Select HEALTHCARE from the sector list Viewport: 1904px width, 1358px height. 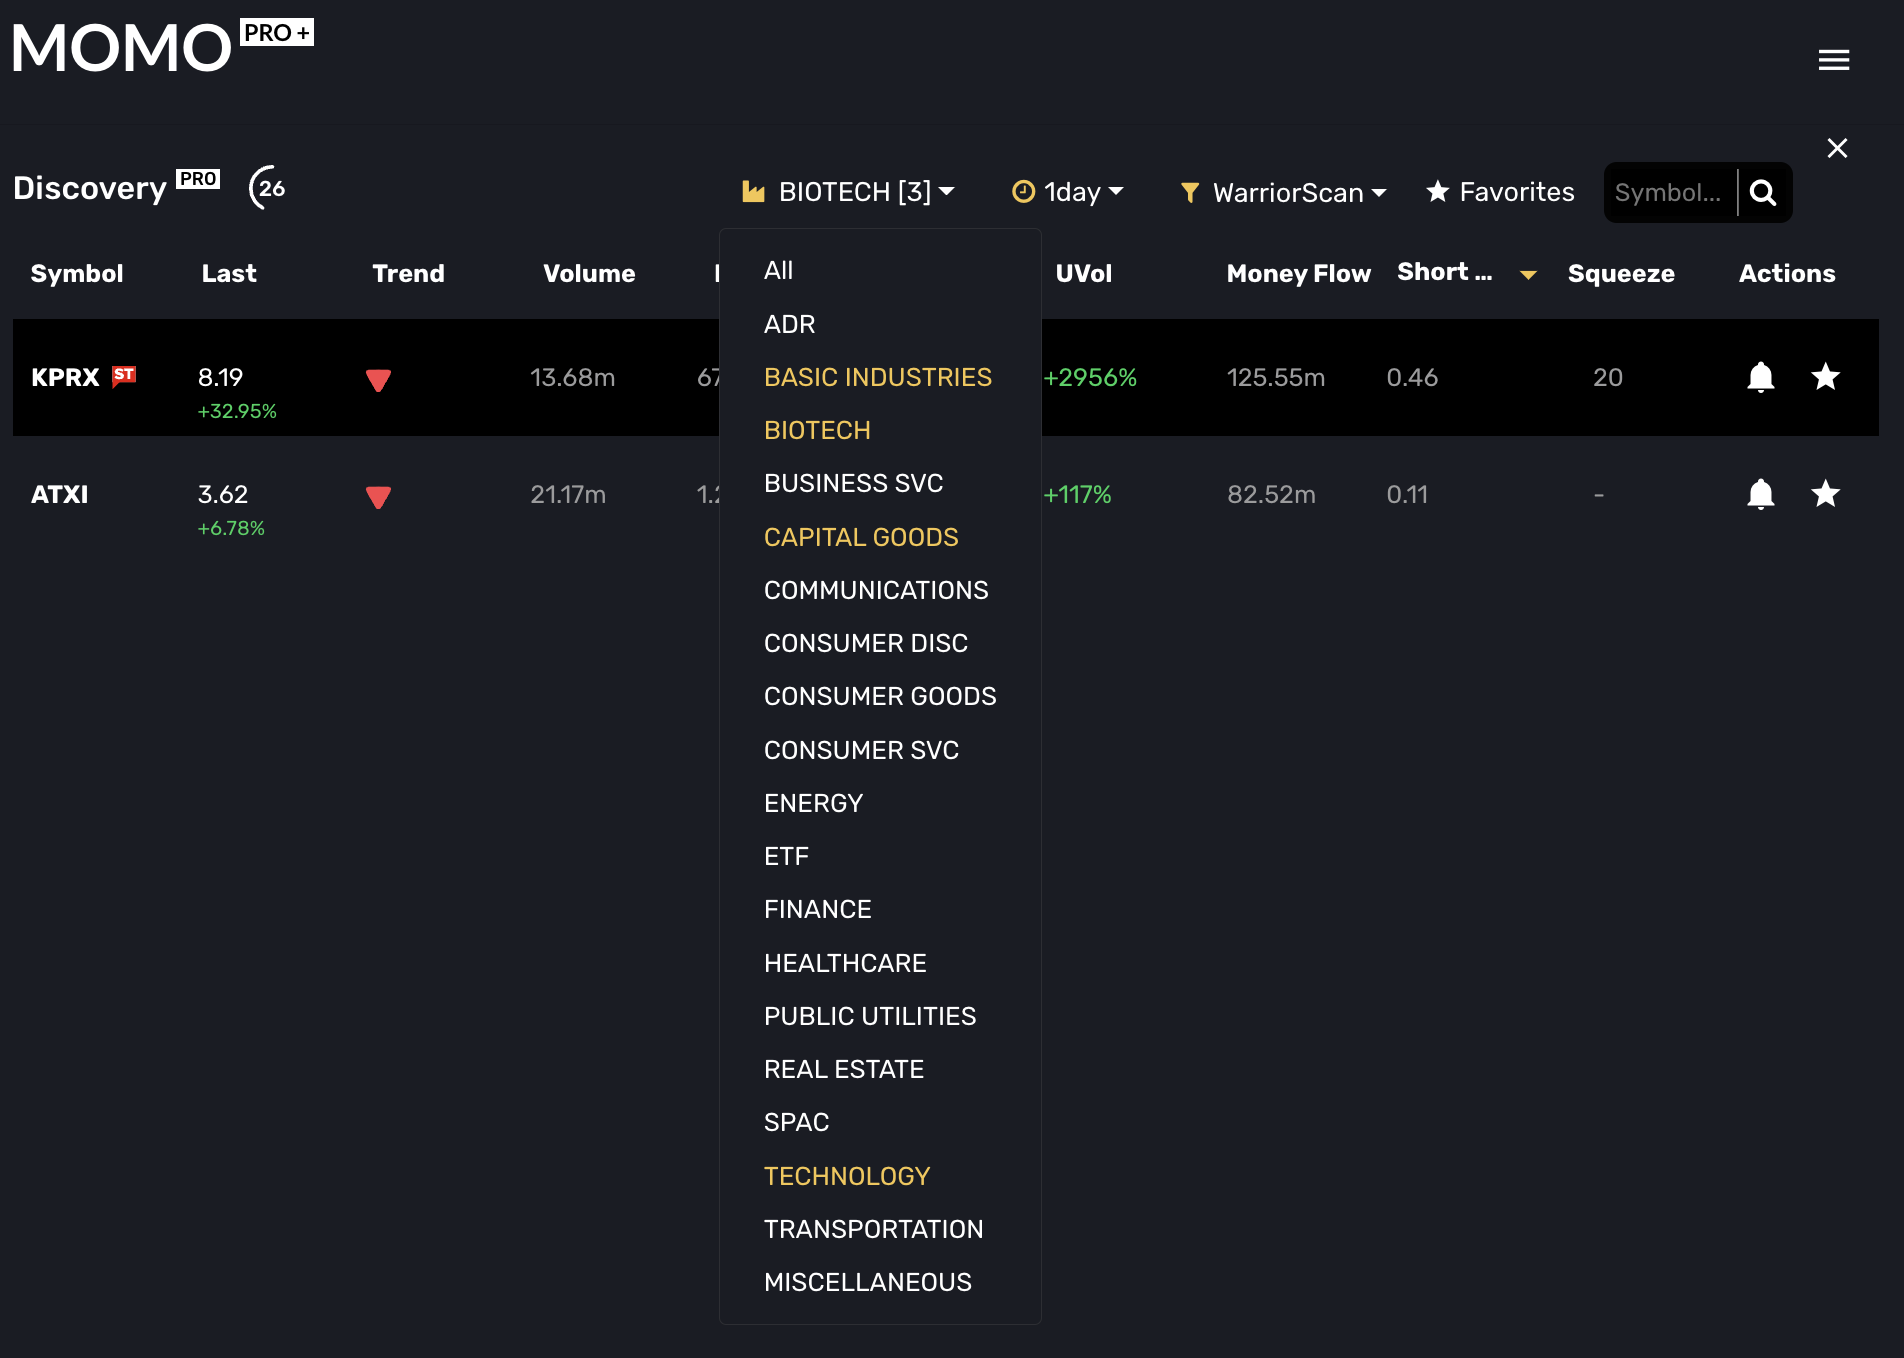point(845,963)
